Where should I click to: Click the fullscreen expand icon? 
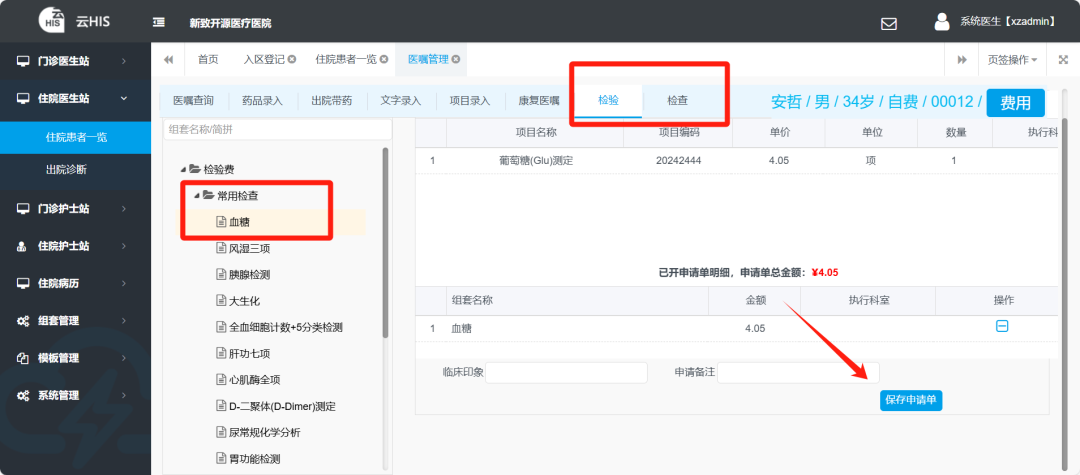[1063, 60]
